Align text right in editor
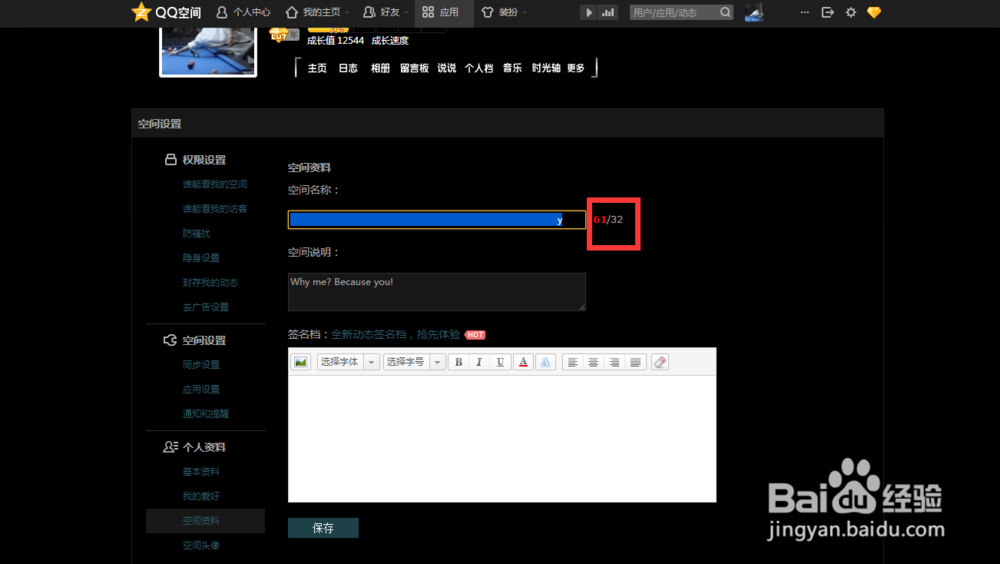Image resolution: width=1000 pixels, height=564 pixels. (614, 362)
